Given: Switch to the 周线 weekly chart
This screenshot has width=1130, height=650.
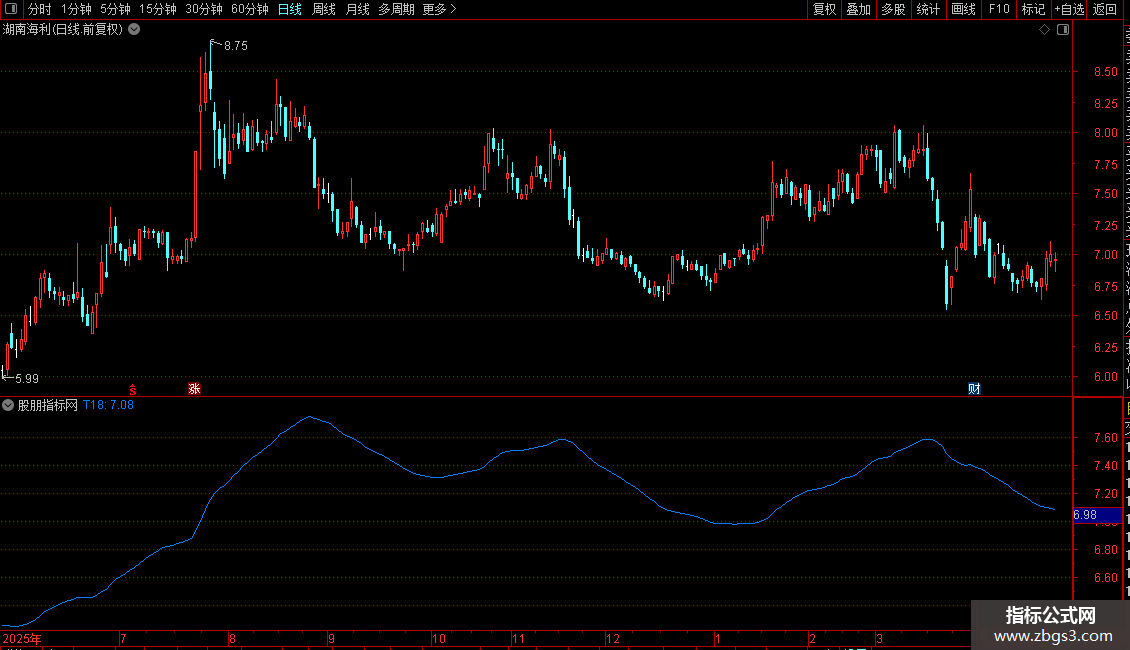Looking at the screenshot, I should coord(324,9).
